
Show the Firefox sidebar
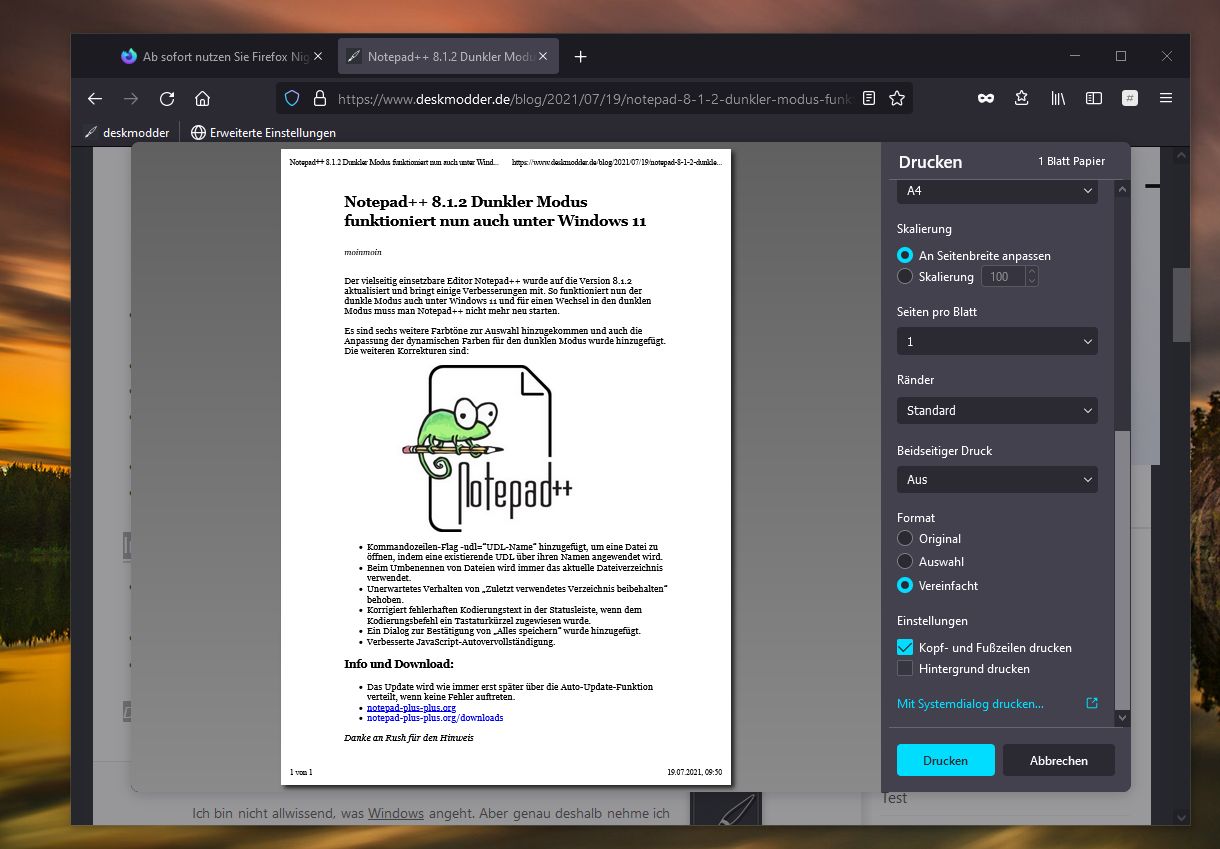(x=1094, y=98)
